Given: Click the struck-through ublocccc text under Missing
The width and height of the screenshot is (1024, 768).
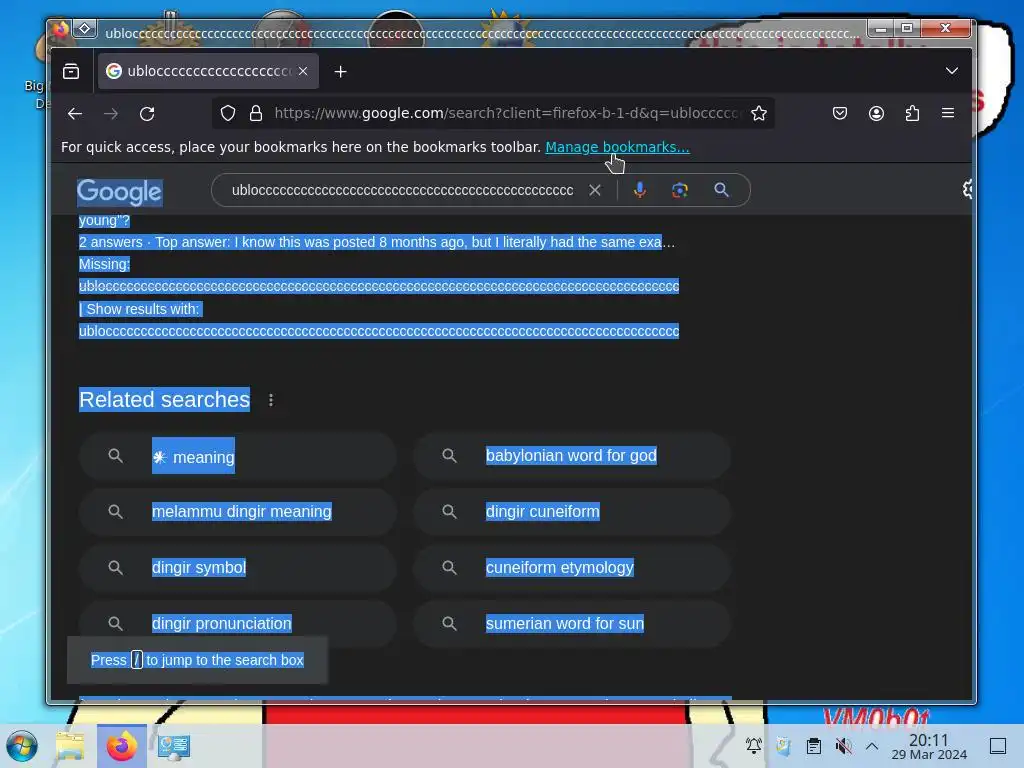Looking at the screenshot, I should point(379,286).
